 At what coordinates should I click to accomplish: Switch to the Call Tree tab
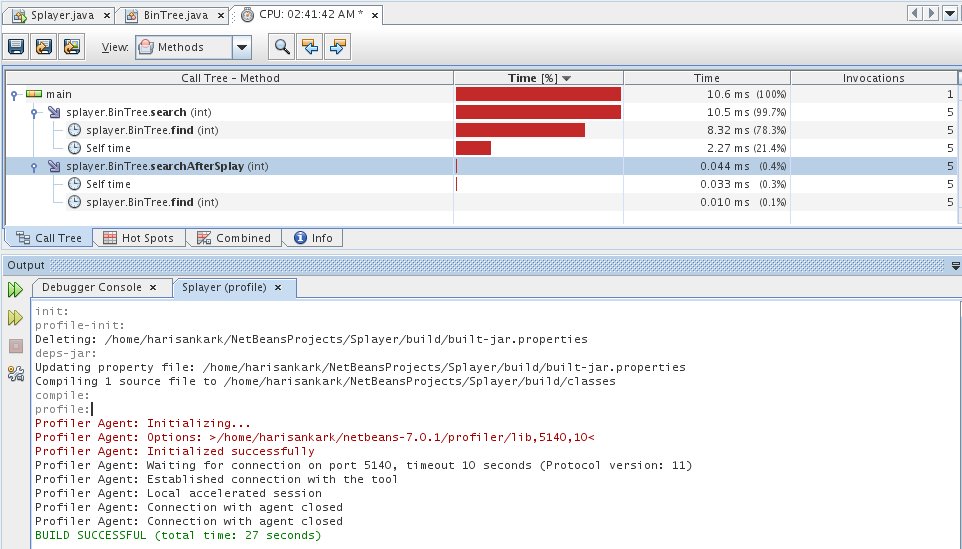[48, 238]
